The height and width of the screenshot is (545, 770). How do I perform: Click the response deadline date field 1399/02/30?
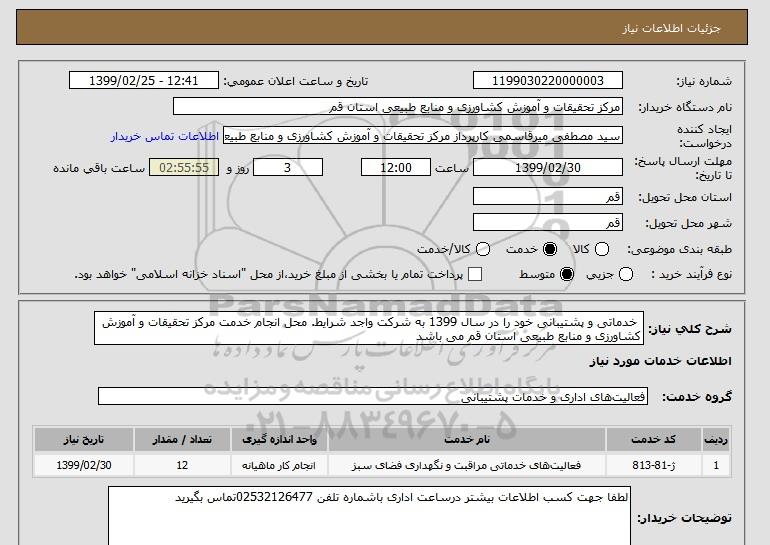point(548,167)
